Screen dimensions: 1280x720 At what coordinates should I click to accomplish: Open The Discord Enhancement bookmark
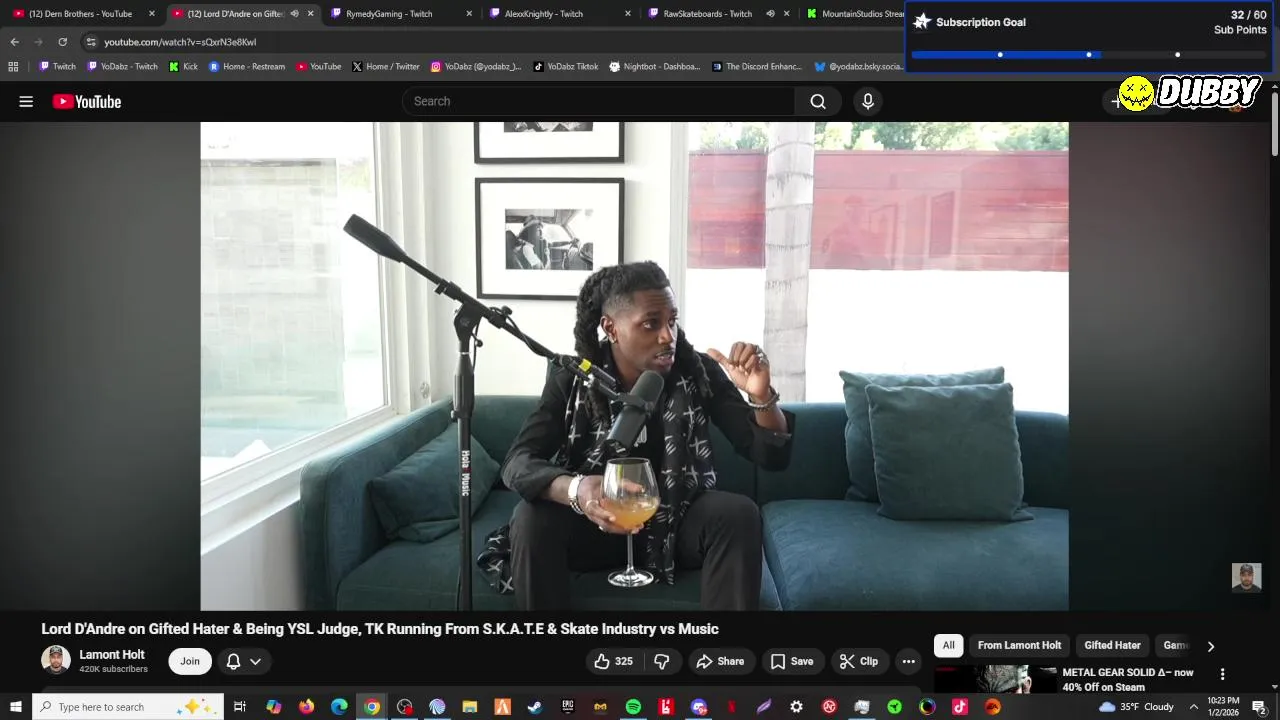click(757, 67)
